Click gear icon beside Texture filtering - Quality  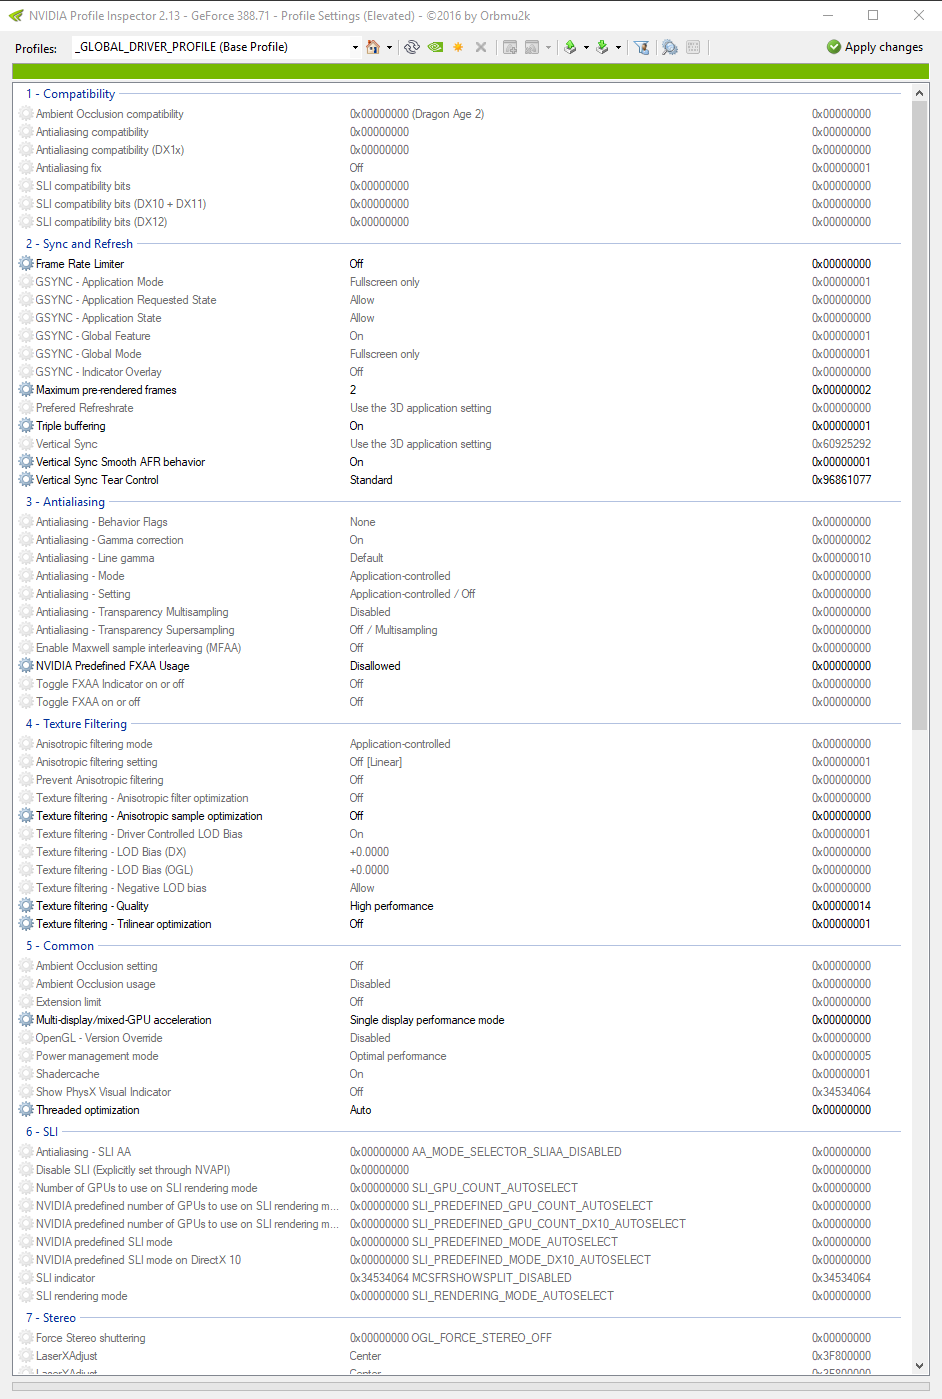[26, 906]
